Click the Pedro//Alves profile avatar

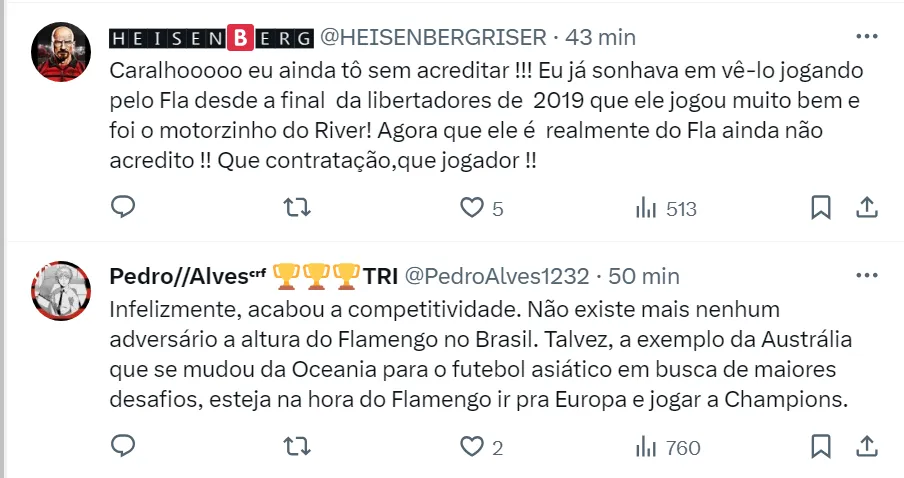(x=61, y=291)
